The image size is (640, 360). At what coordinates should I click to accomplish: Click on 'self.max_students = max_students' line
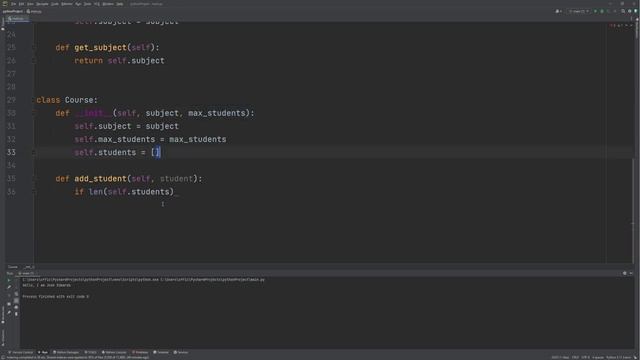(x=150, y=140)
